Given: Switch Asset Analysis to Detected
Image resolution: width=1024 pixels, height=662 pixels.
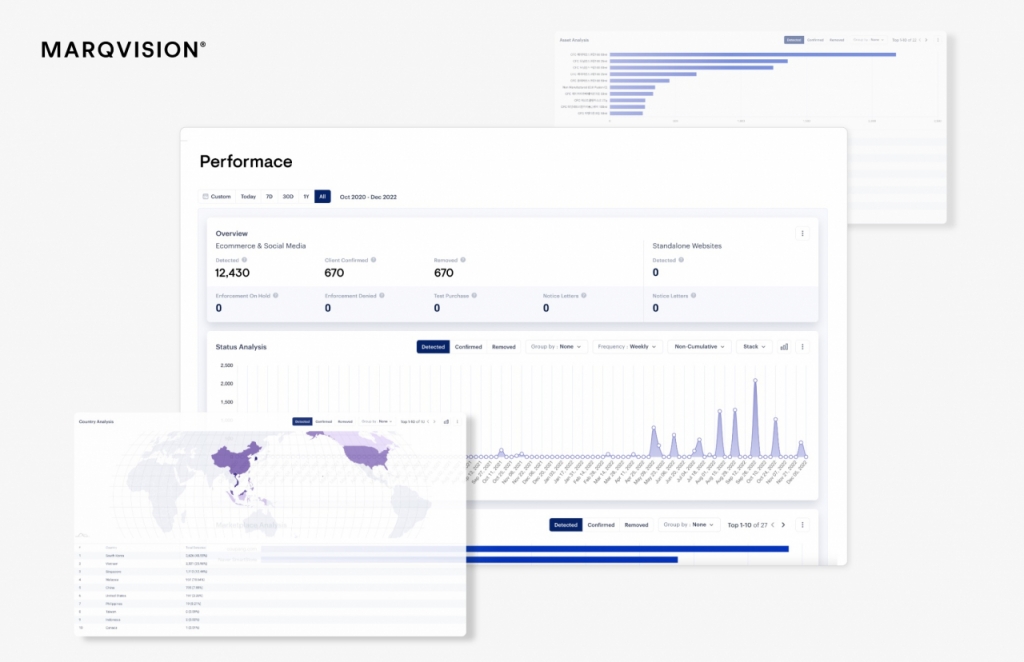Looking at the screenshot, I should (794, 40).
